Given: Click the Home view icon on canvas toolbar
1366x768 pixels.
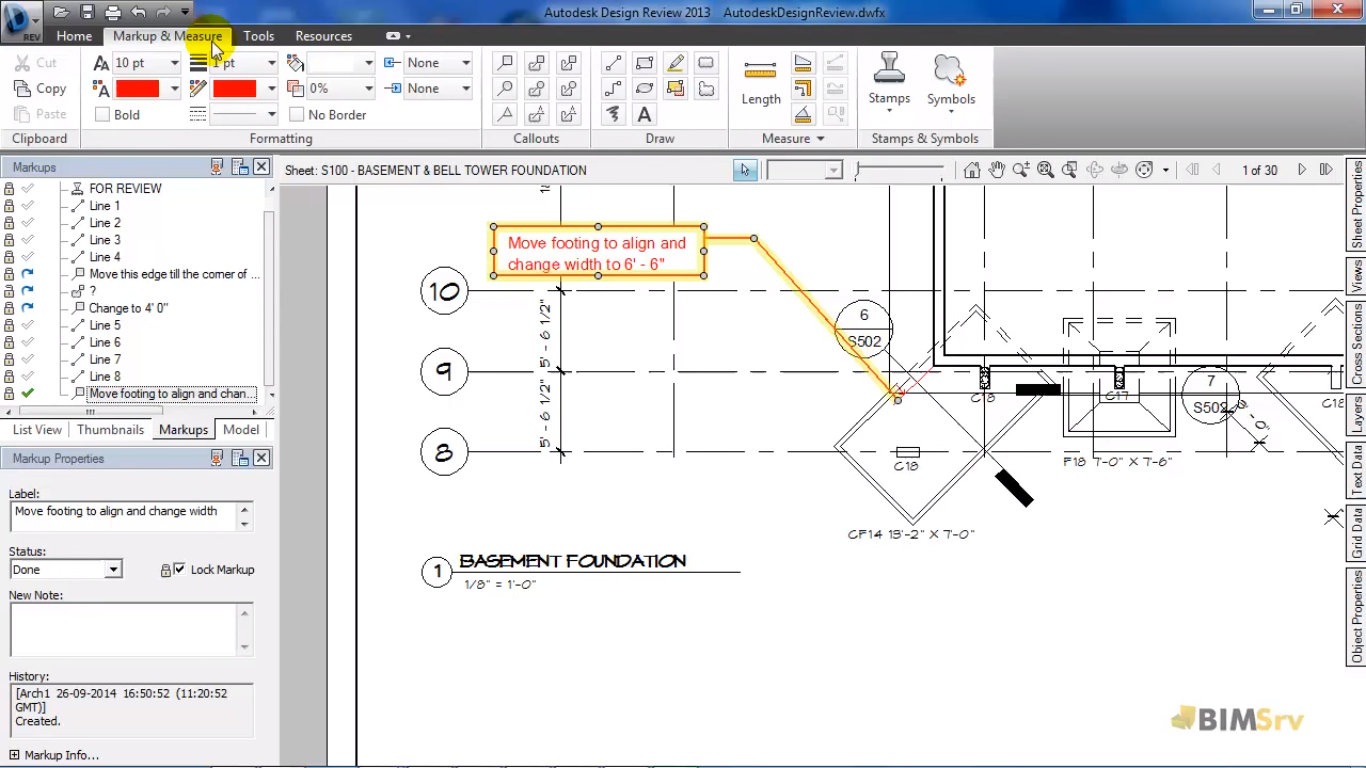Looking at the screenshot, I should (972, 170).
